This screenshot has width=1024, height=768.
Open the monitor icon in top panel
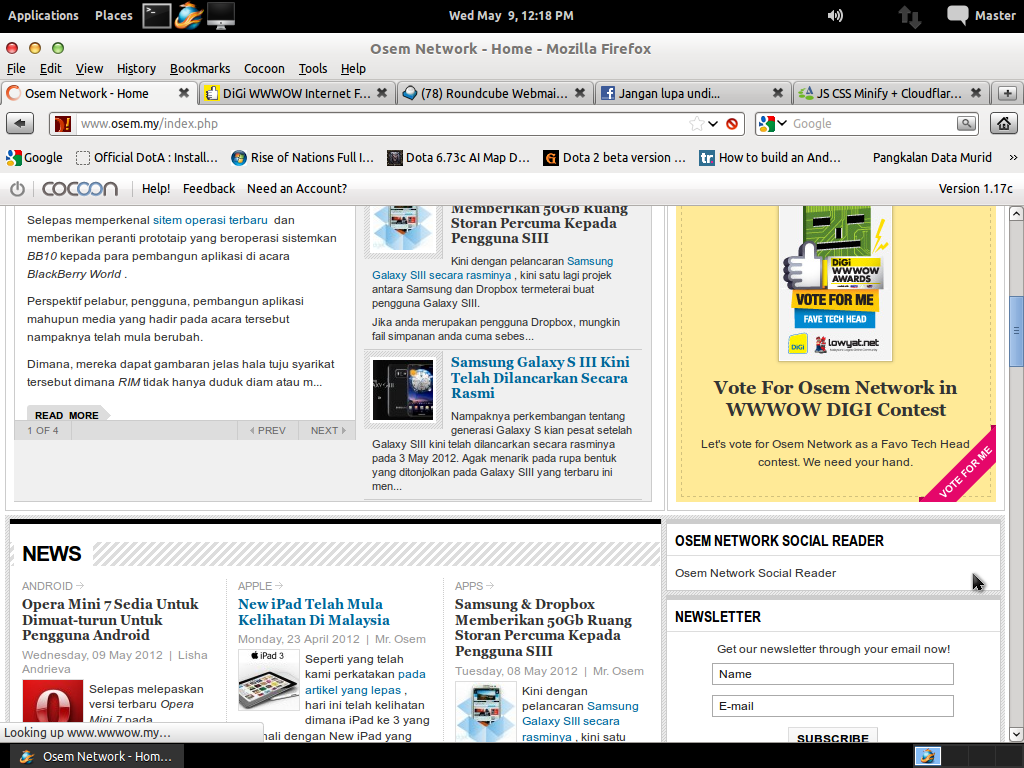(x=221, y=15)
